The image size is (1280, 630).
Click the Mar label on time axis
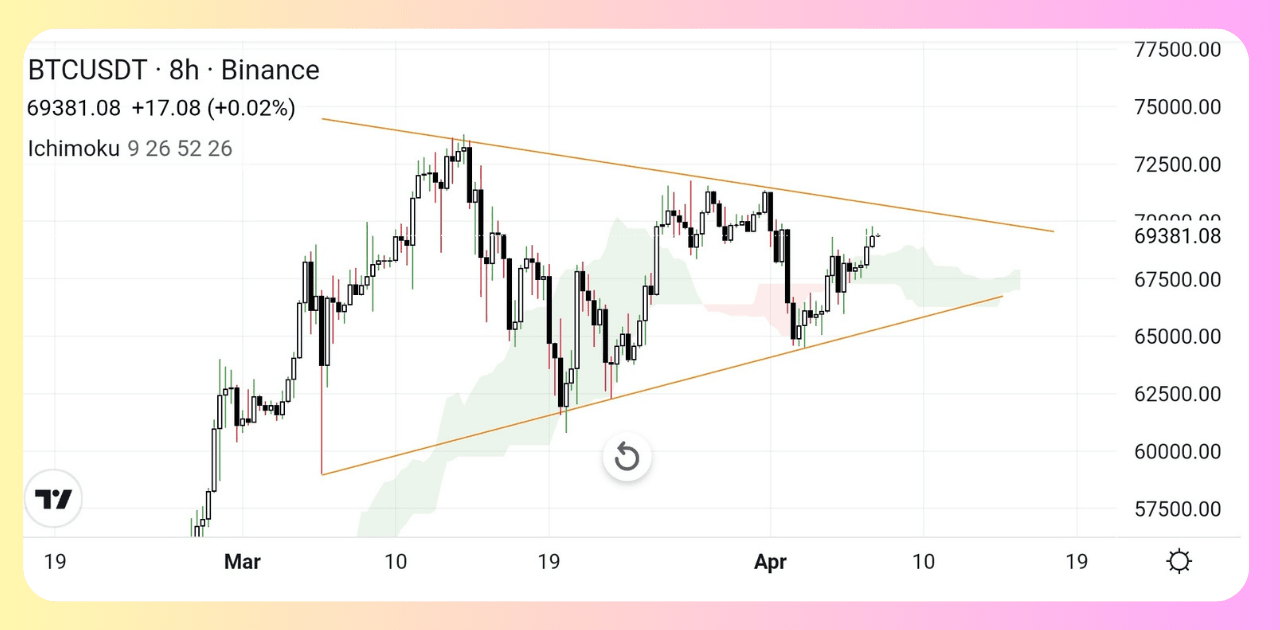[242, 562]
